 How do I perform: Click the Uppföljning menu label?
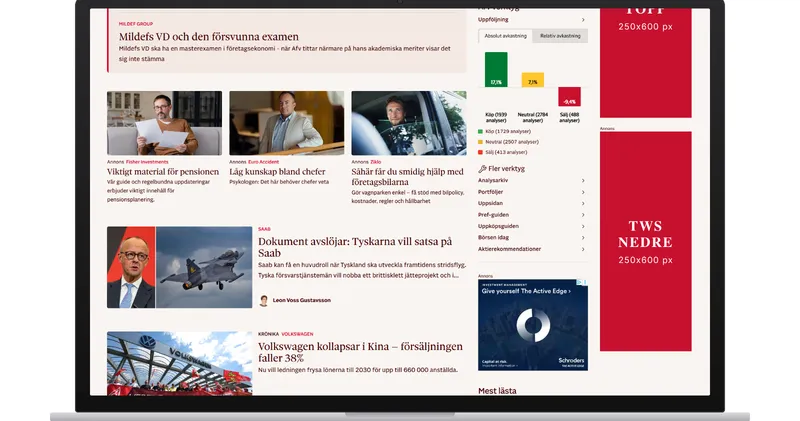pyautogui.click(x=493, y=20)
